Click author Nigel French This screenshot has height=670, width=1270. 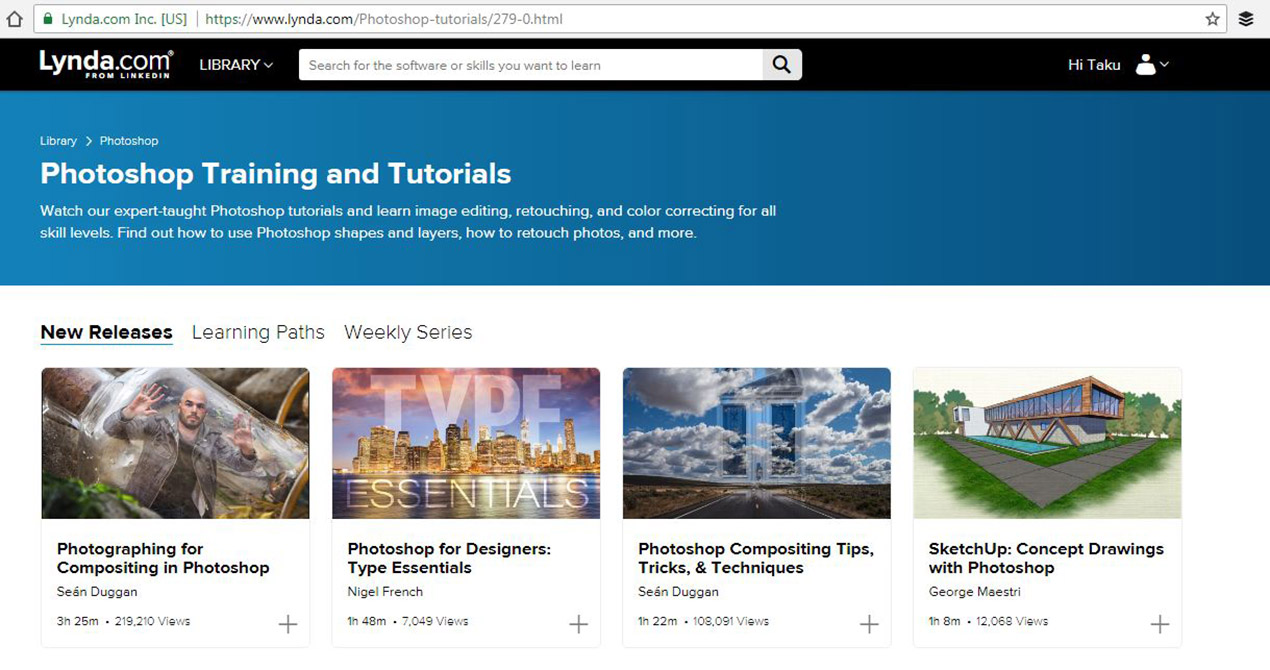pyautogui.click(x=384, y=592)
